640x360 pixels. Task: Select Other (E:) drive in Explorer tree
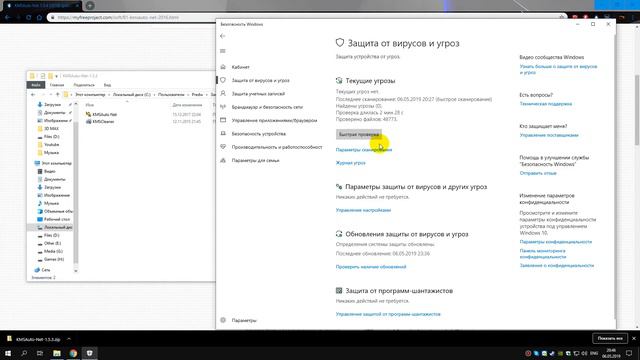pos(52,243)
